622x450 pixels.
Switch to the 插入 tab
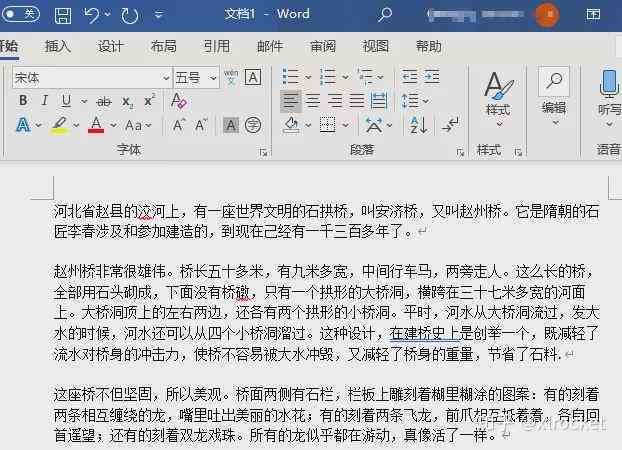coord(58,47)
